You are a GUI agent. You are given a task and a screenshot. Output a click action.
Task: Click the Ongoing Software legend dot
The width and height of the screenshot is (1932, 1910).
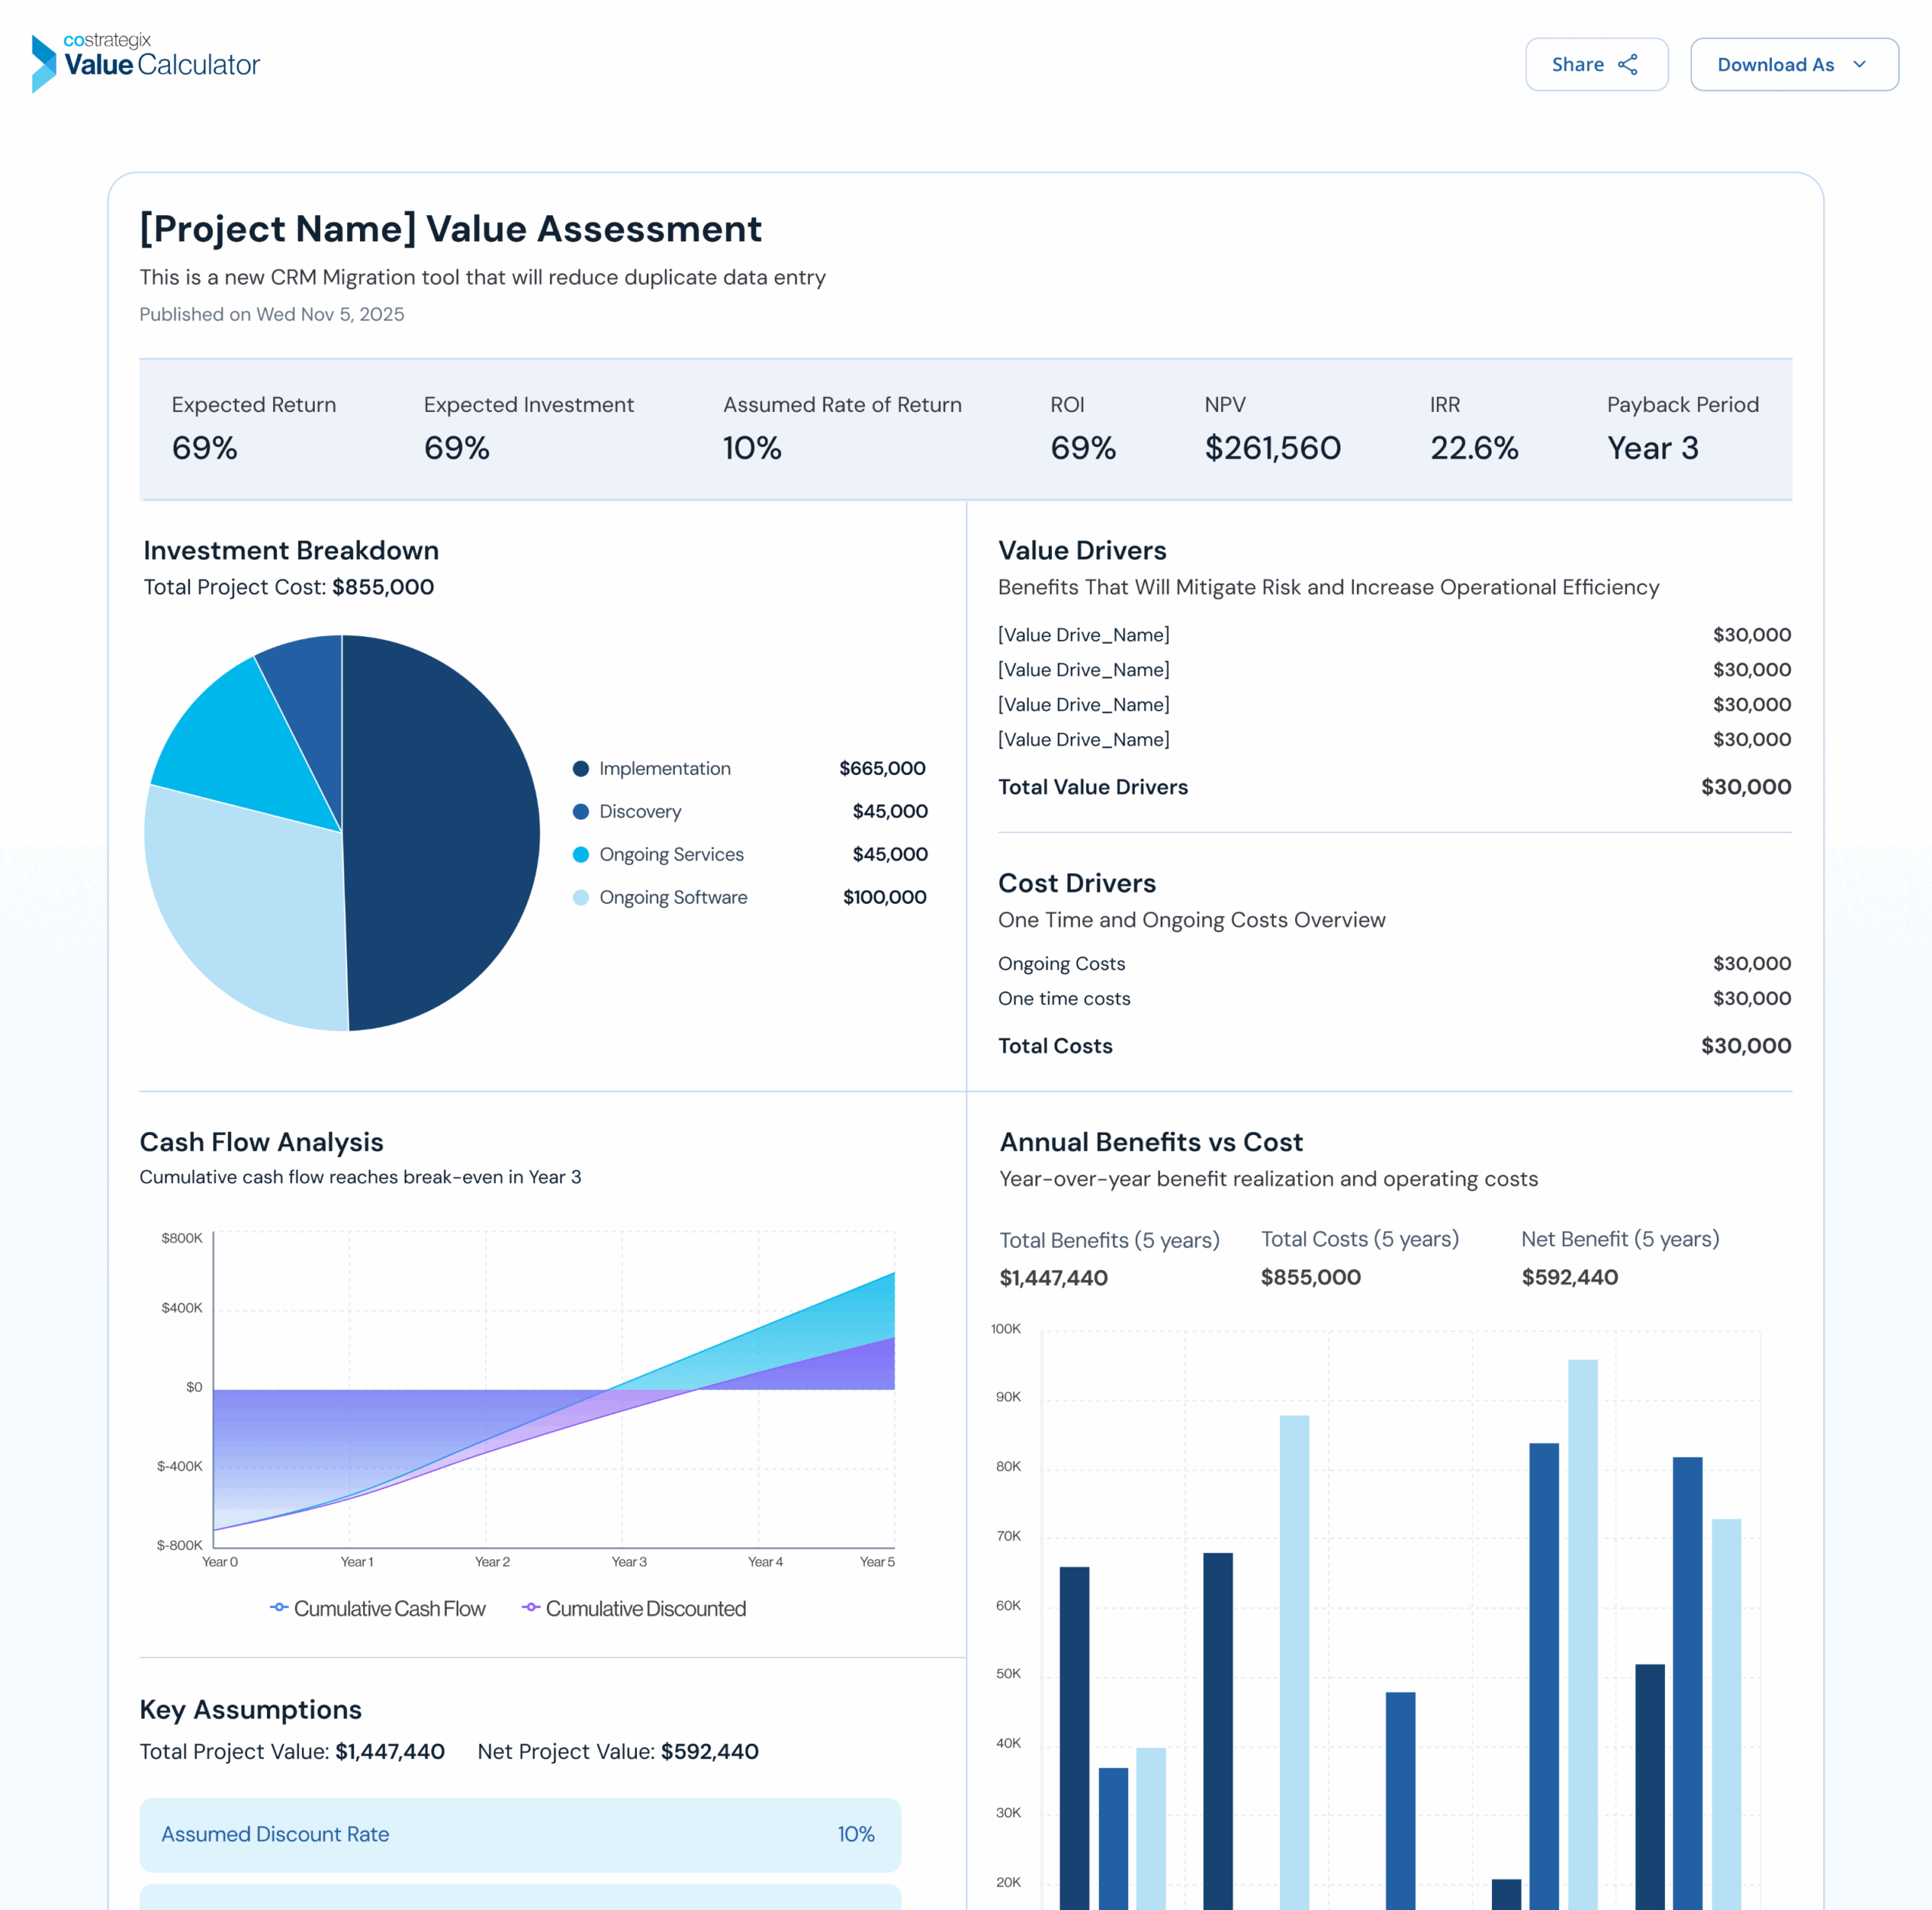[x=580, y=898]
